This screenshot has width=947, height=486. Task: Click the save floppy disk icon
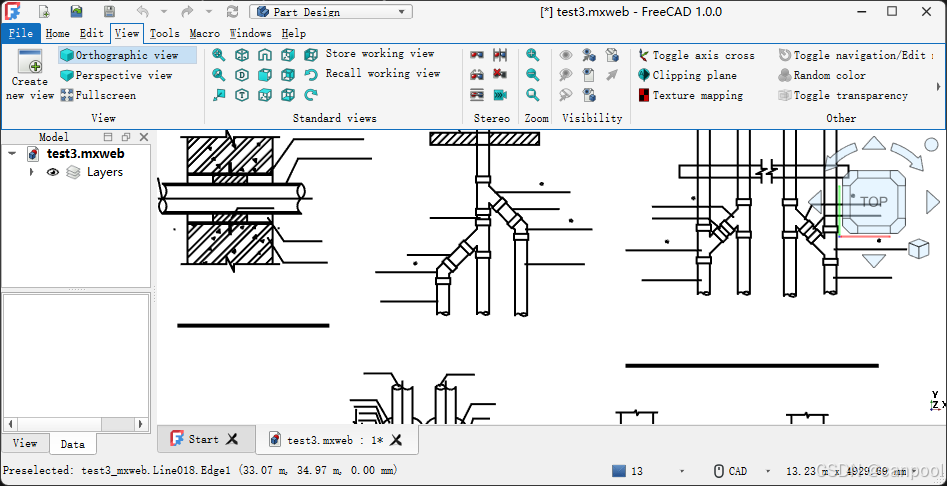click(109, 11)
